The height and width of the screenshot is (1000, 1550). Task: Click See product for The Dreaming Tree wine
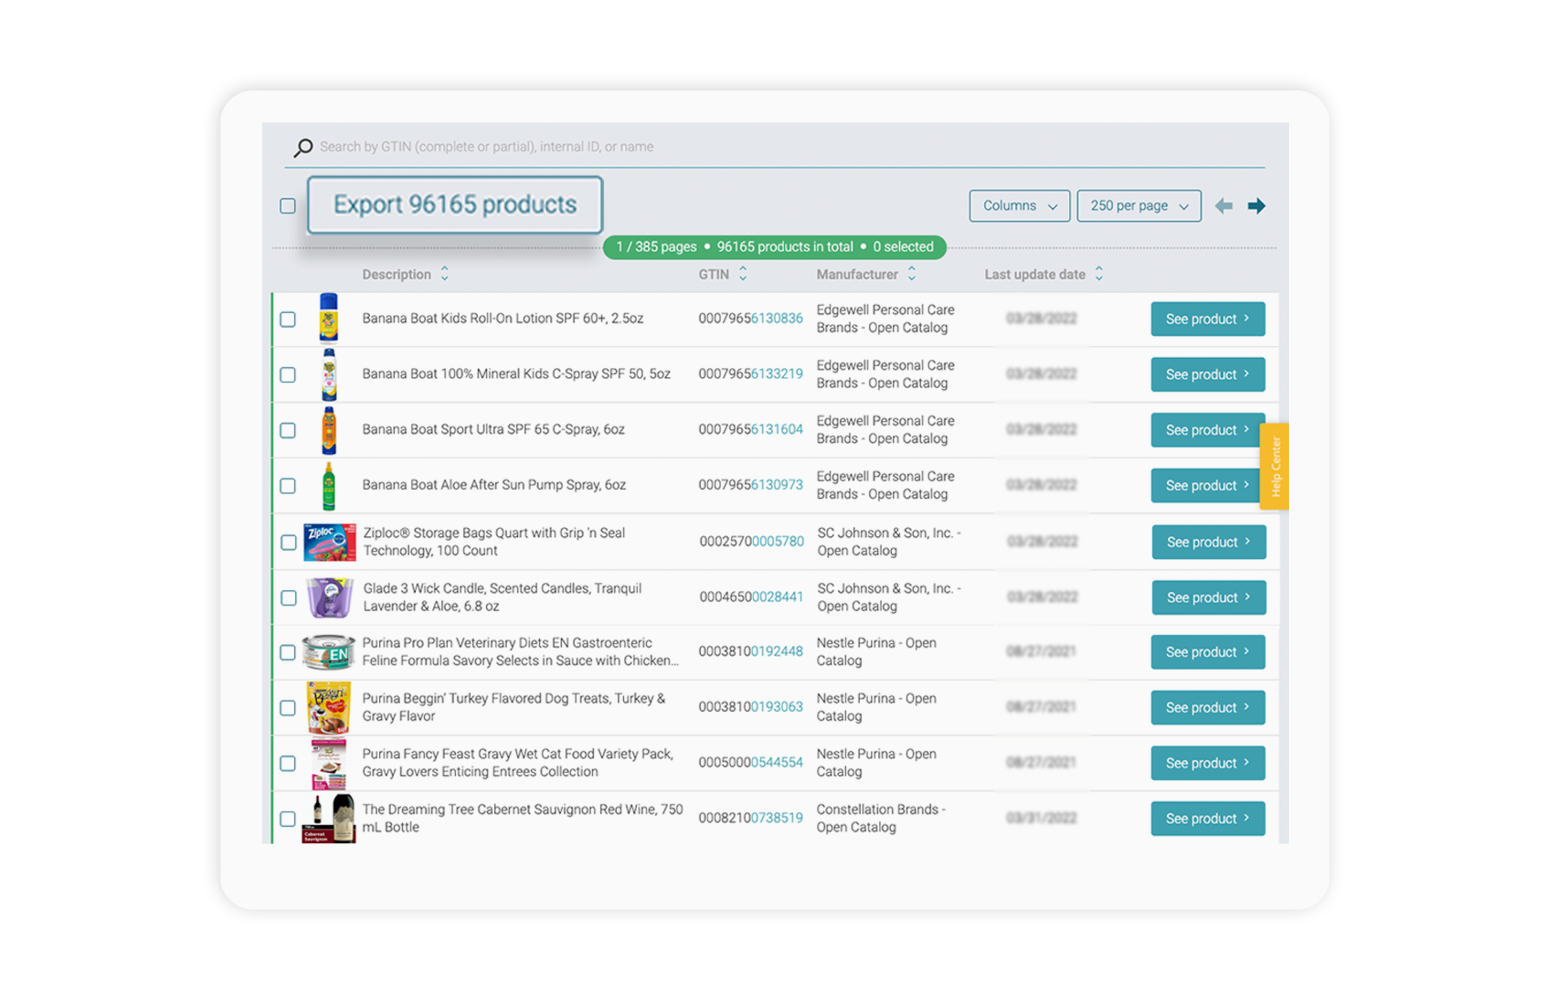(1208, 818)
